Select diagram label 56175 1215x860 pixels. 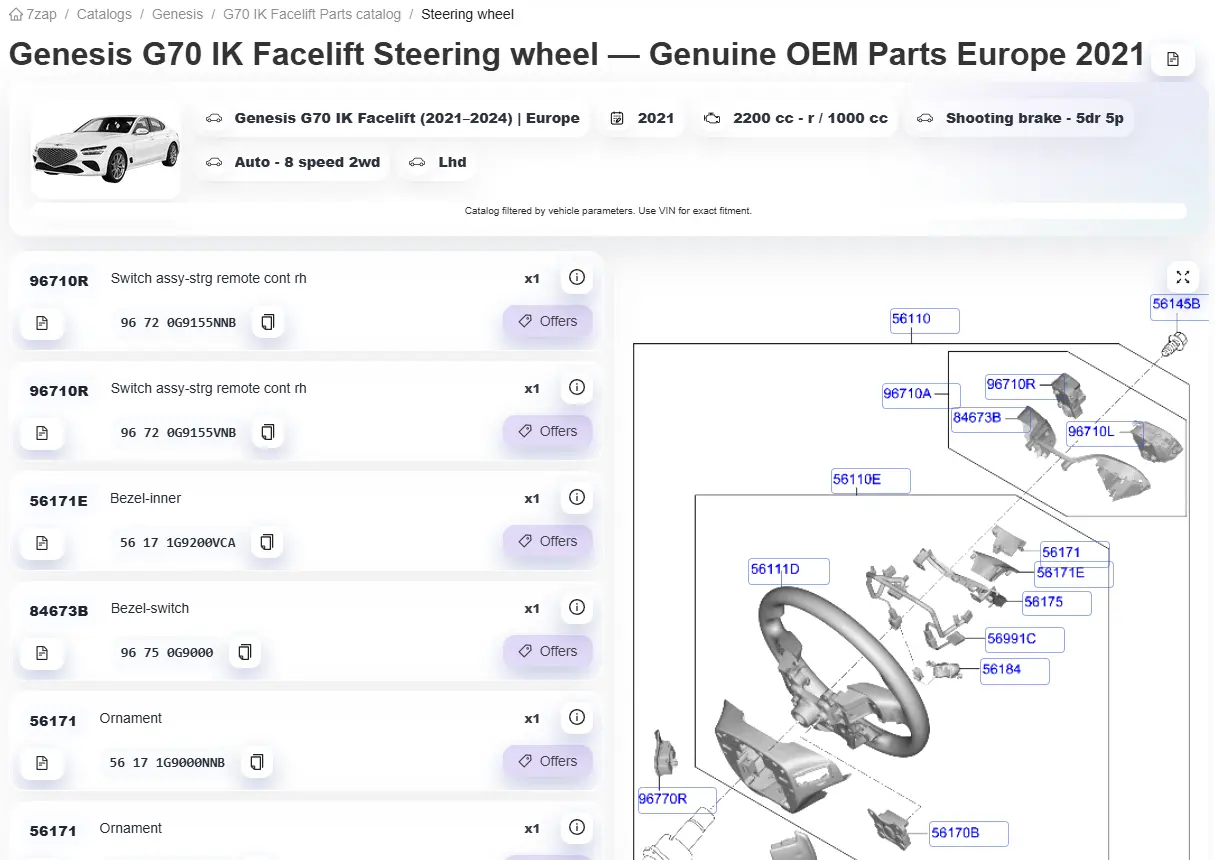pos(1056,603)
